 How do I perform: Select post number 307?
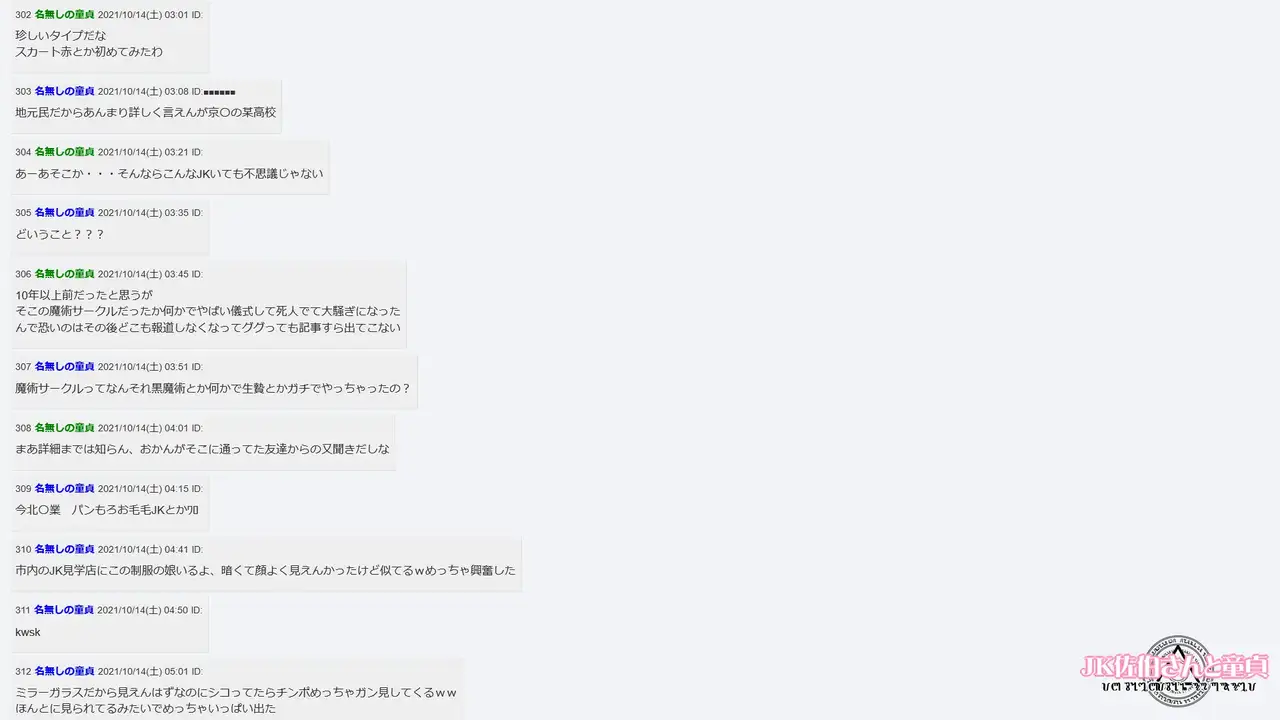click(x=23, y=367)
